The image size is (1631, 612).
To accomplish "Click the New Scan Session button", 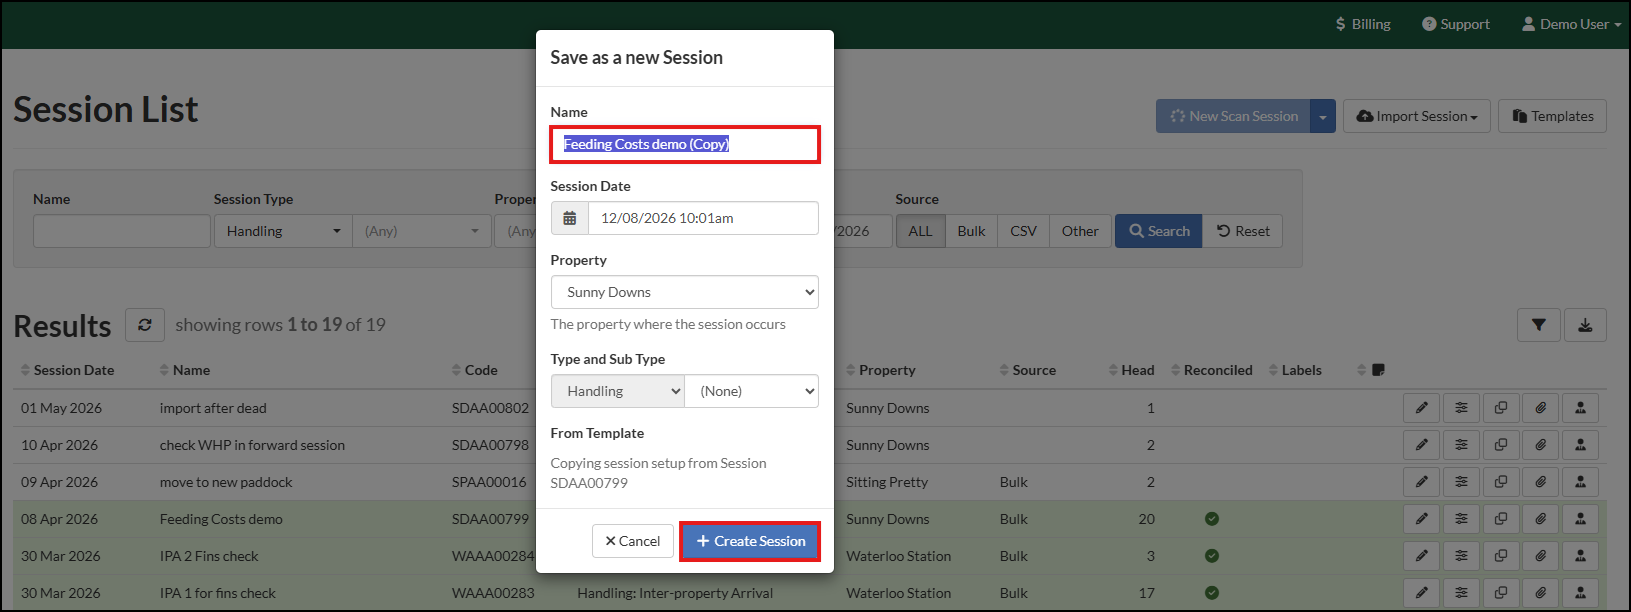I will coord(1233,116).
